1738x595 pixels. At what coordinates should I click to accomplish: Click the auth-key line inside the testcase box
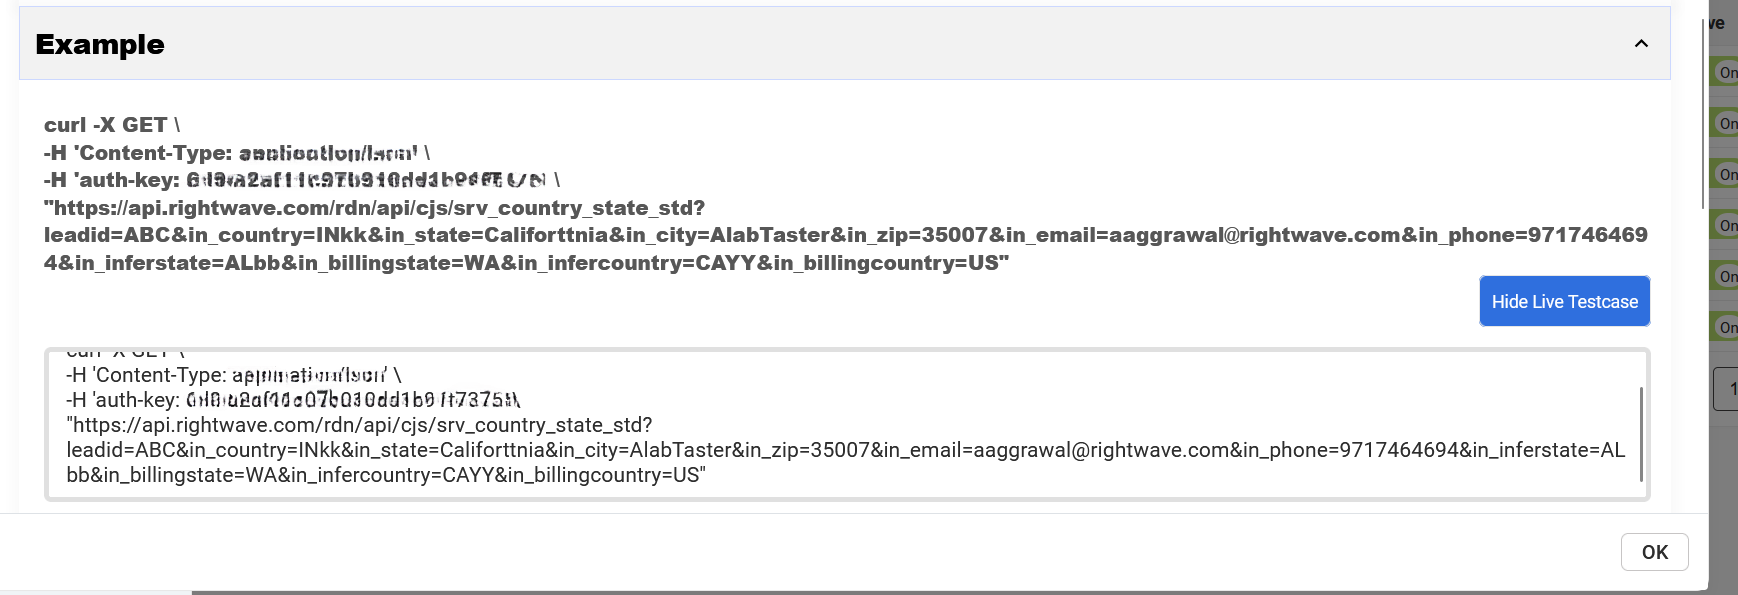click(292, 400)
